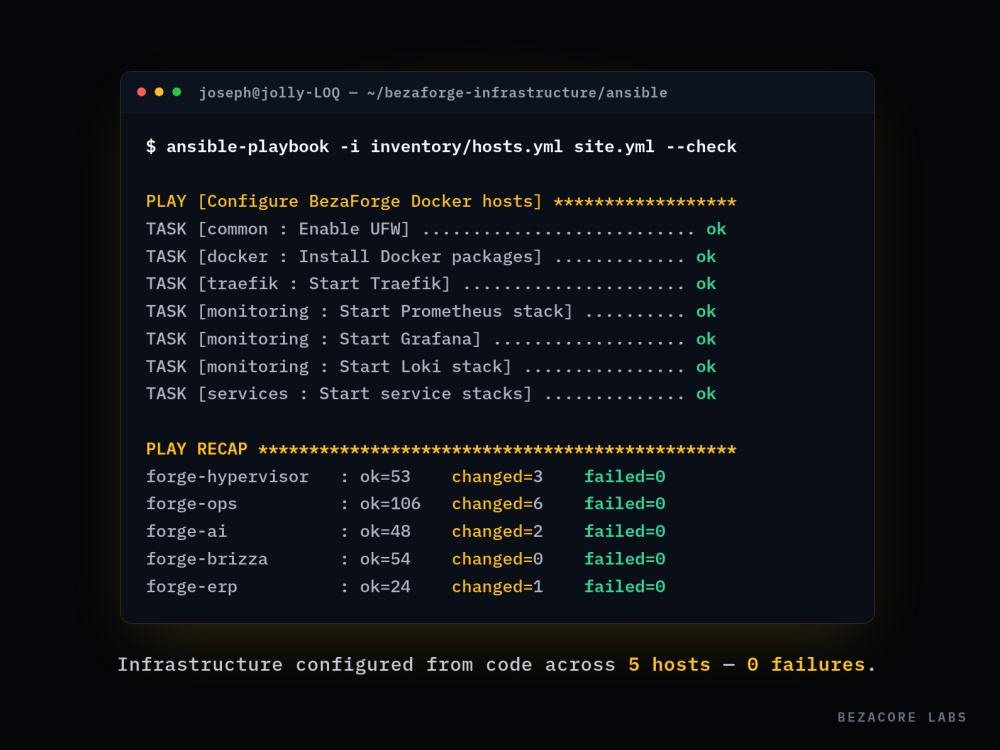Click ok=106 for forge-ops
Viewport: 1000px width, 750px height.
390,504
